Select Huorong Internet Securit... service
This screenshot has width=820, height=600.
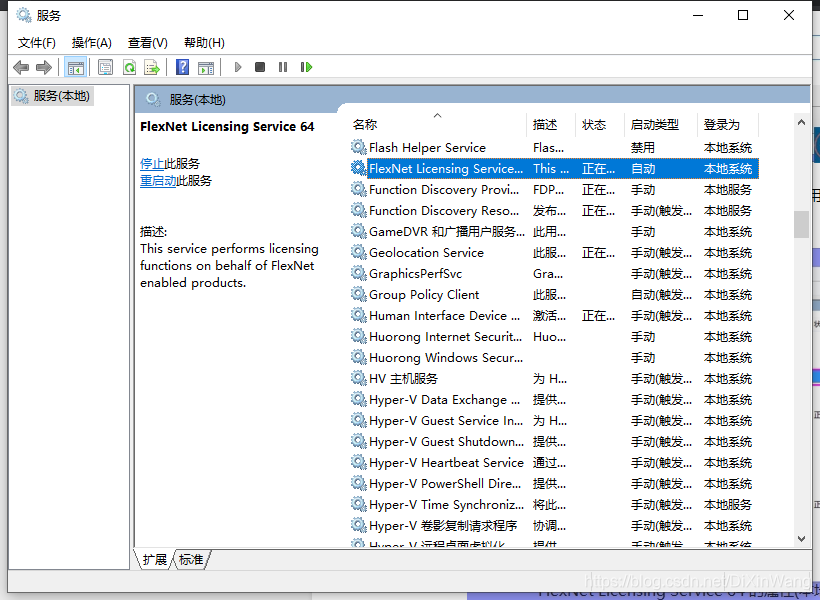[x=554, y=336]
